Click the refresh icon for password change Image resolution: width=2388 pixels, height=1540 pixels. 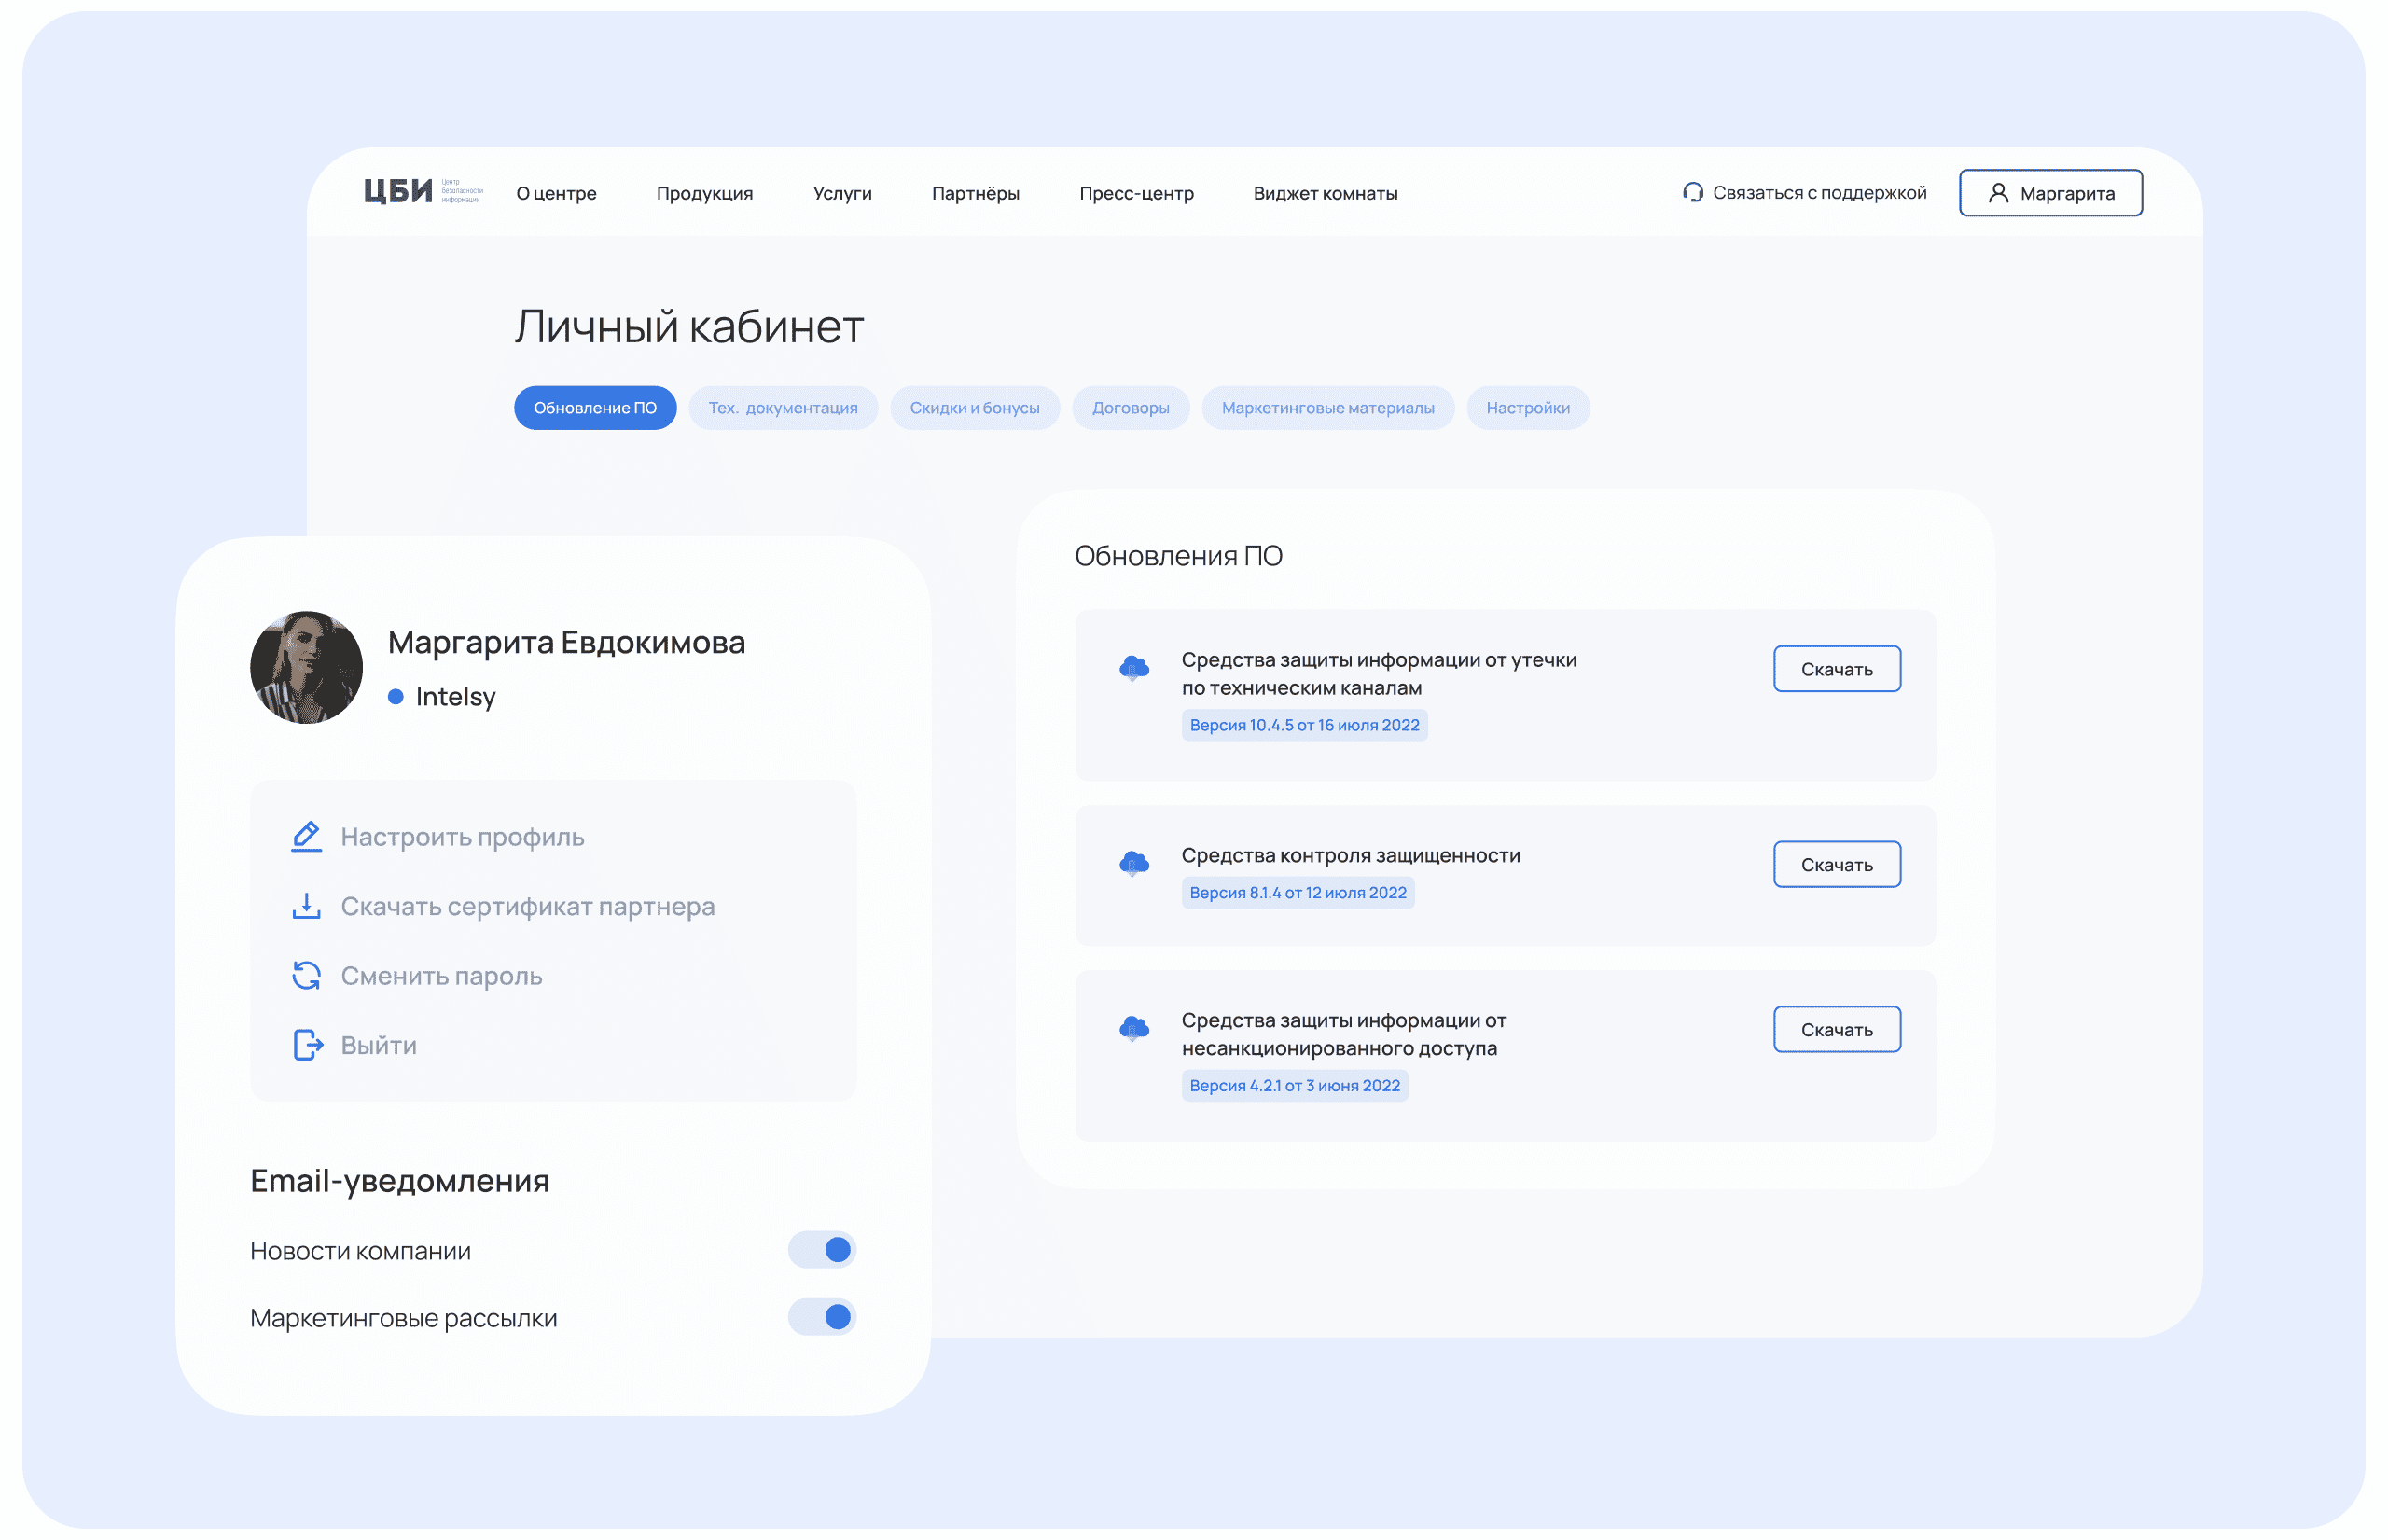(x=306, y=975)
